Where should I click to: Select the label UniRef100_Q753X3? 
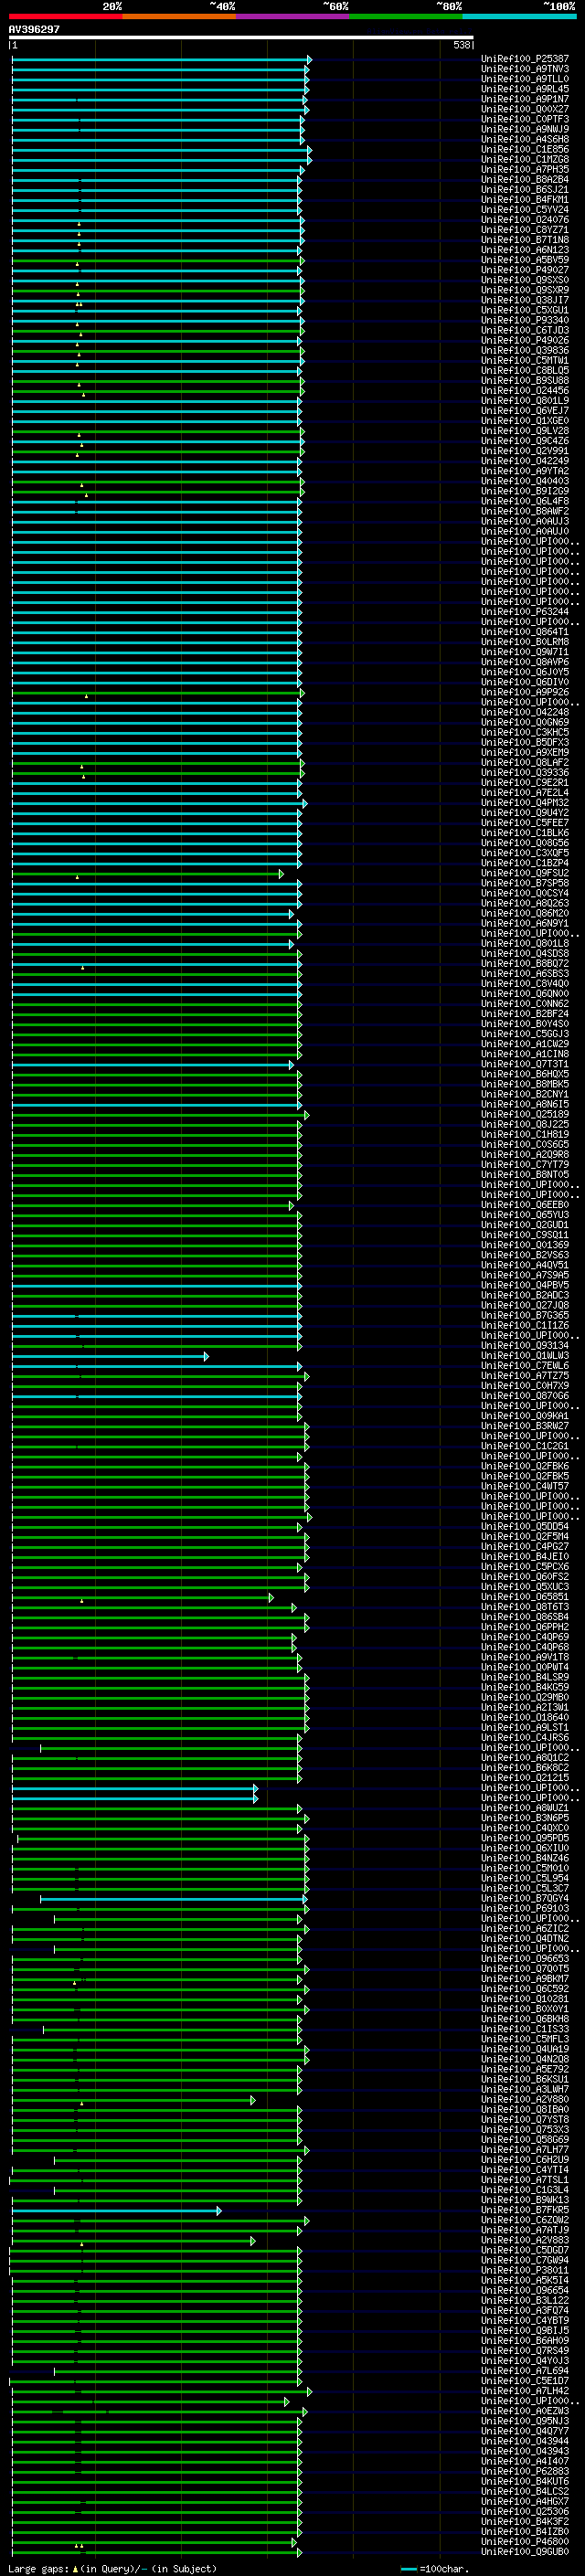[x=524, y=2129]
